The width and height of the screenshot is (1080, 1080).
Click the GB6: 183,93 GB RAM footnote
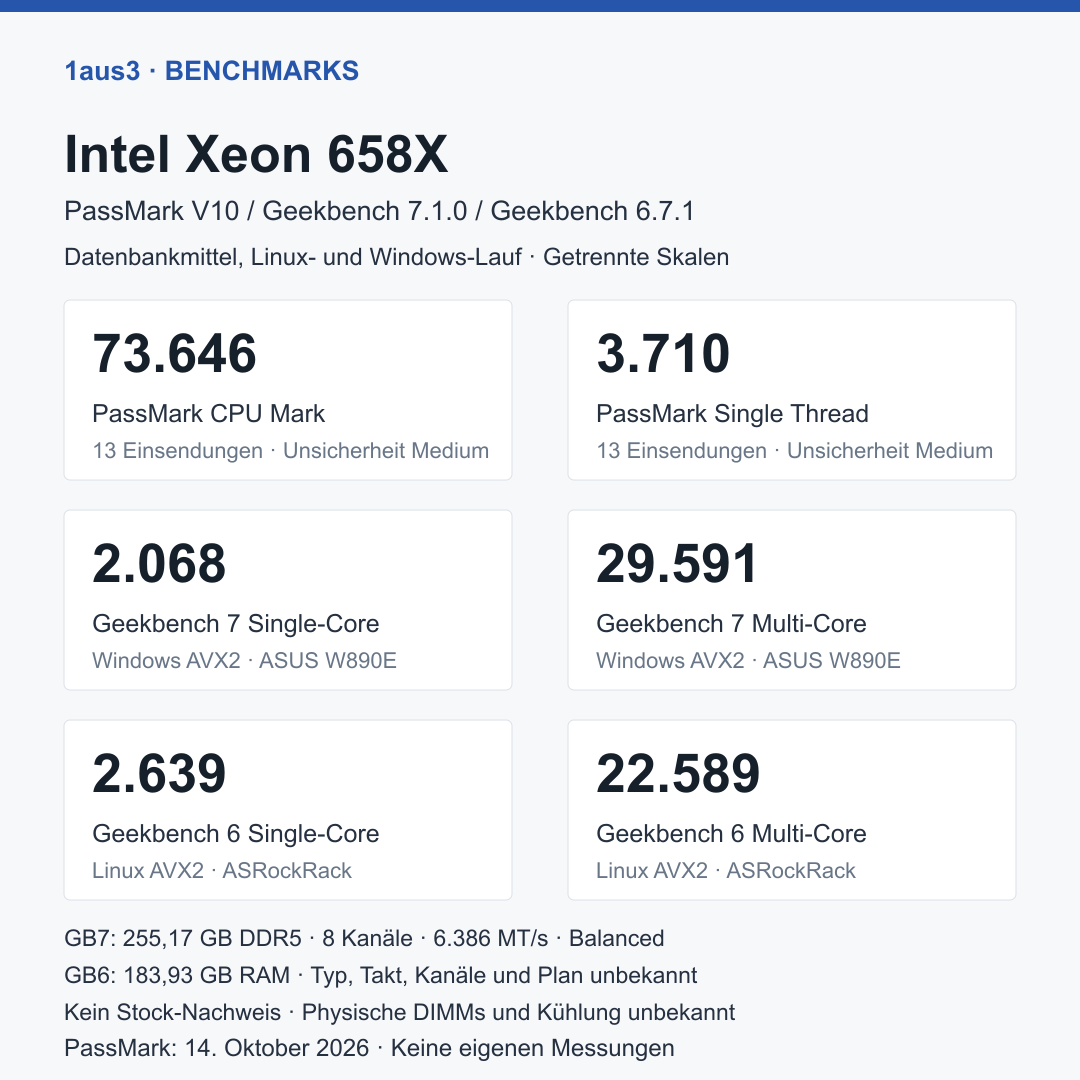coord(381,975)
